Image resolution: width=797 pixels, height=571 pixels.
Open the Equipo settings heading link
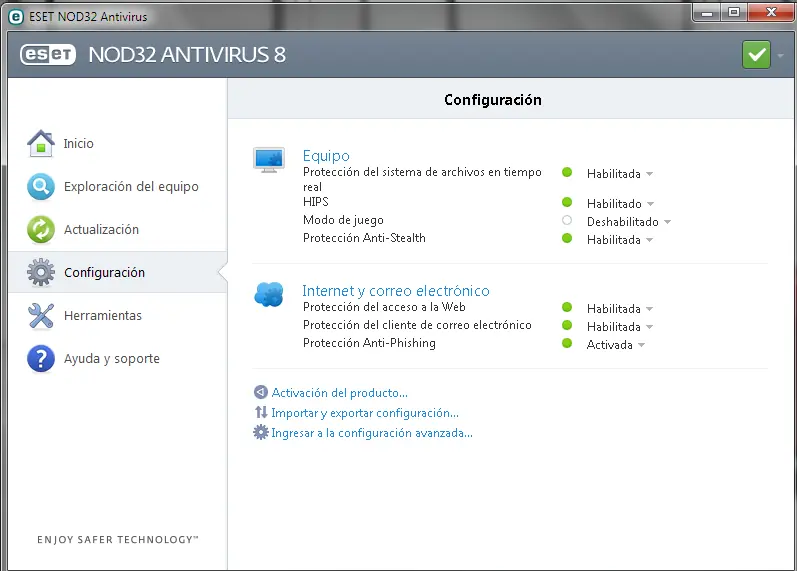click(326, 156)
